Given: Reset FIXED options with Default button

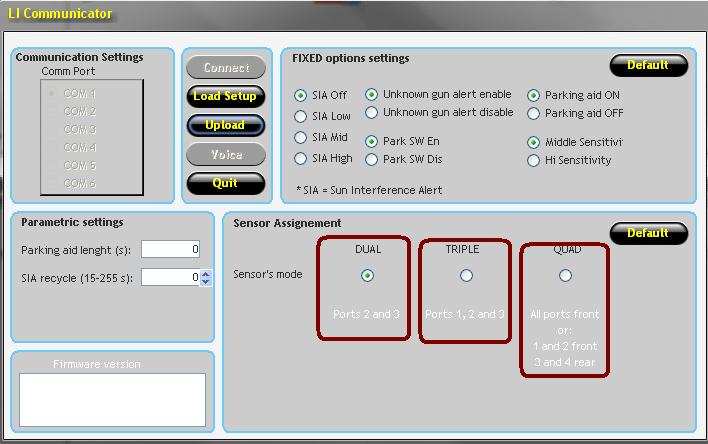Looking at the screenshot, I should (x=648, y=66).
